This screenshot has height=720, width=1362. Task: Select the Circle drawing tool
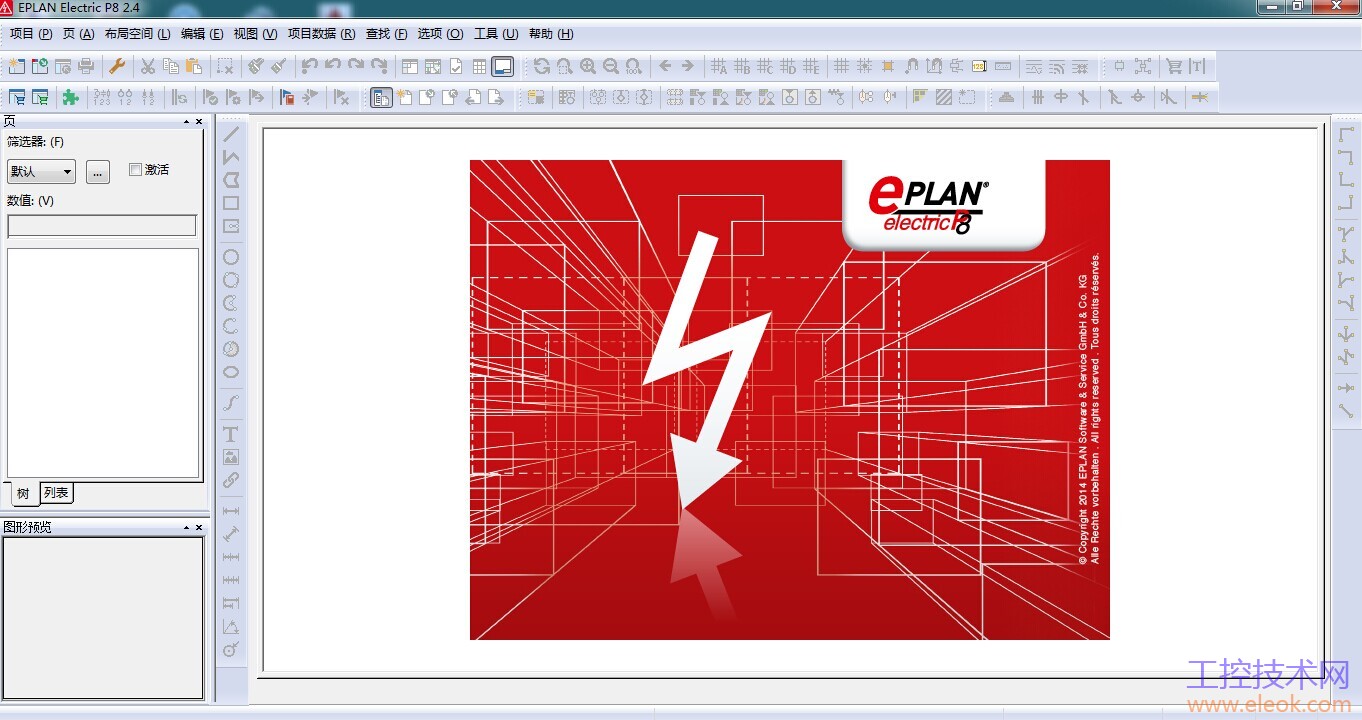click(231, 257)
